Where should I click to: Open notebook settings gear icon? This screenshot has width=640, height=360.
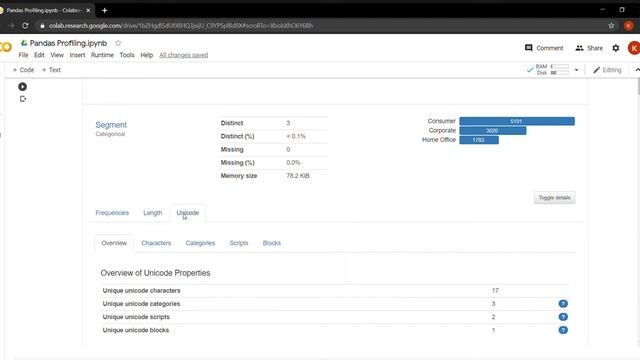click(x=616, y=48)
